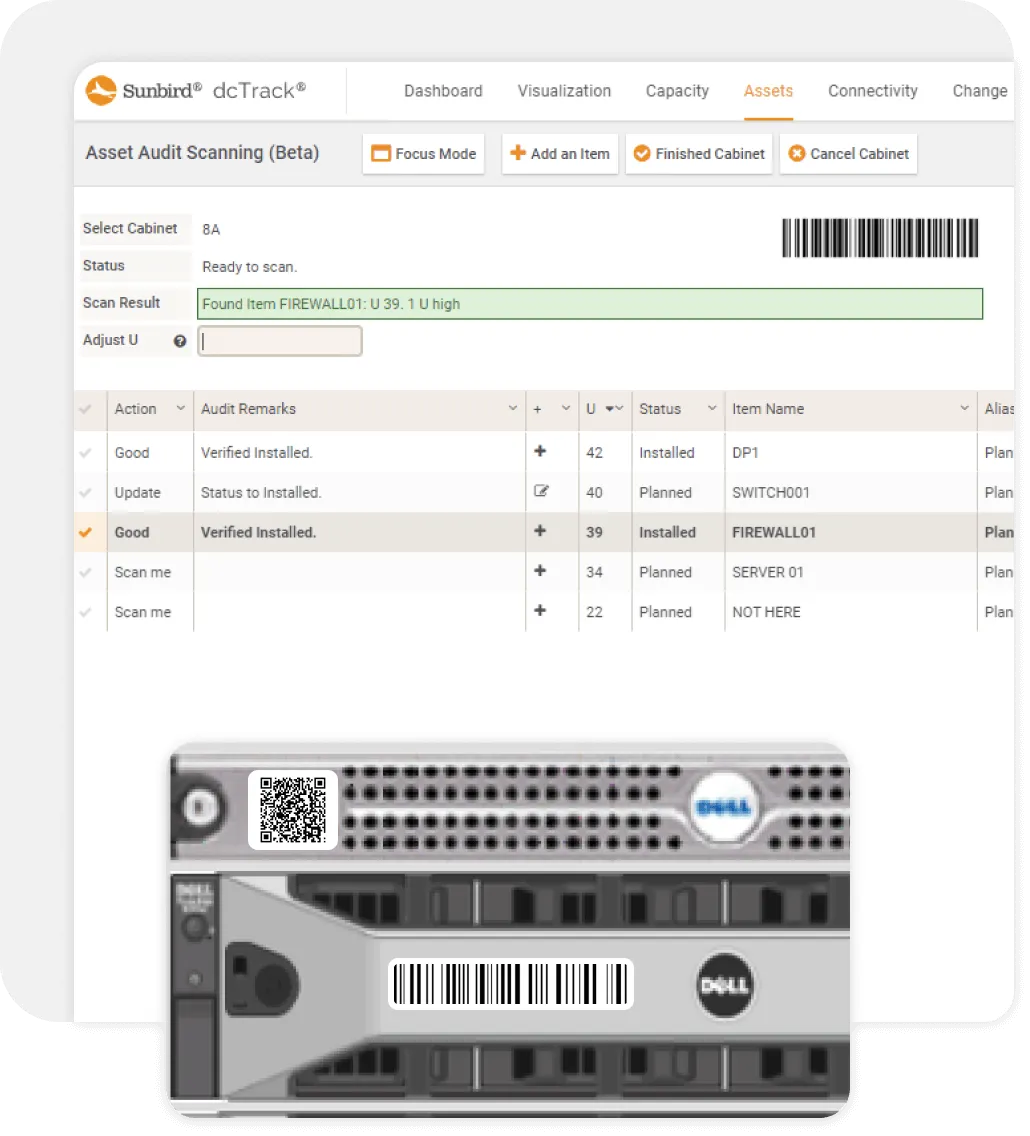Open the Visualization tab
Screen dimensions: 1030x1136
(564, 91)
